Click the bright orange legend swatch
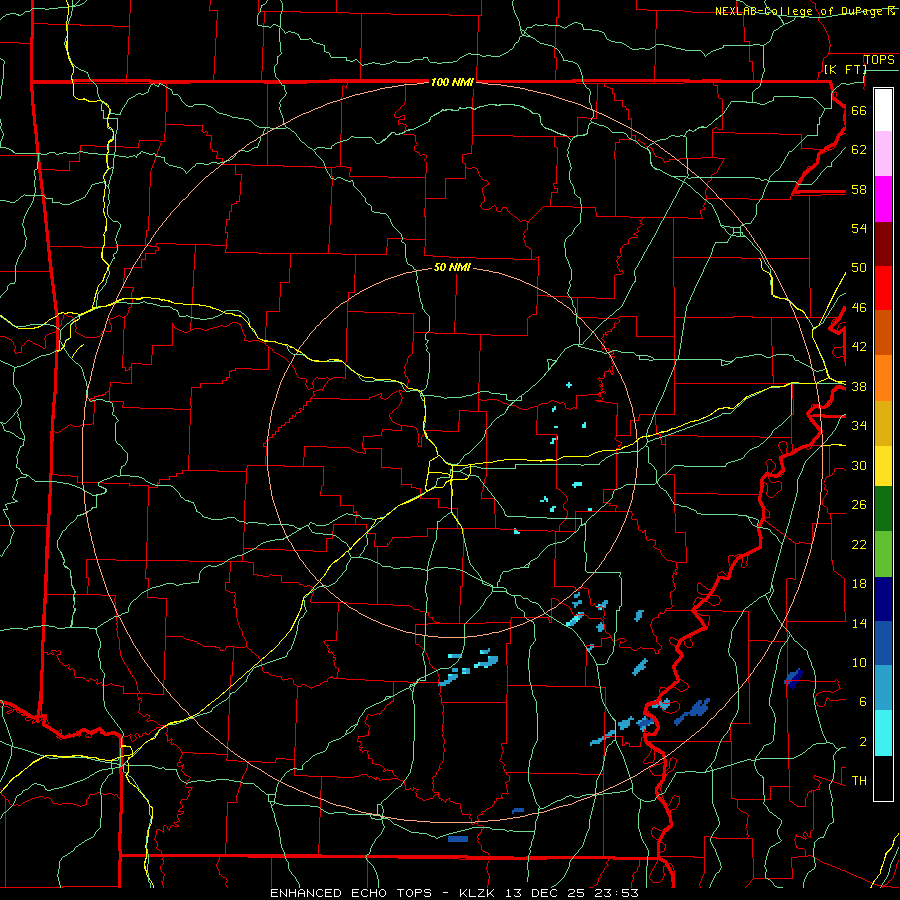The width and height of the screenshot is (900, 900). (x=883, y=378)
